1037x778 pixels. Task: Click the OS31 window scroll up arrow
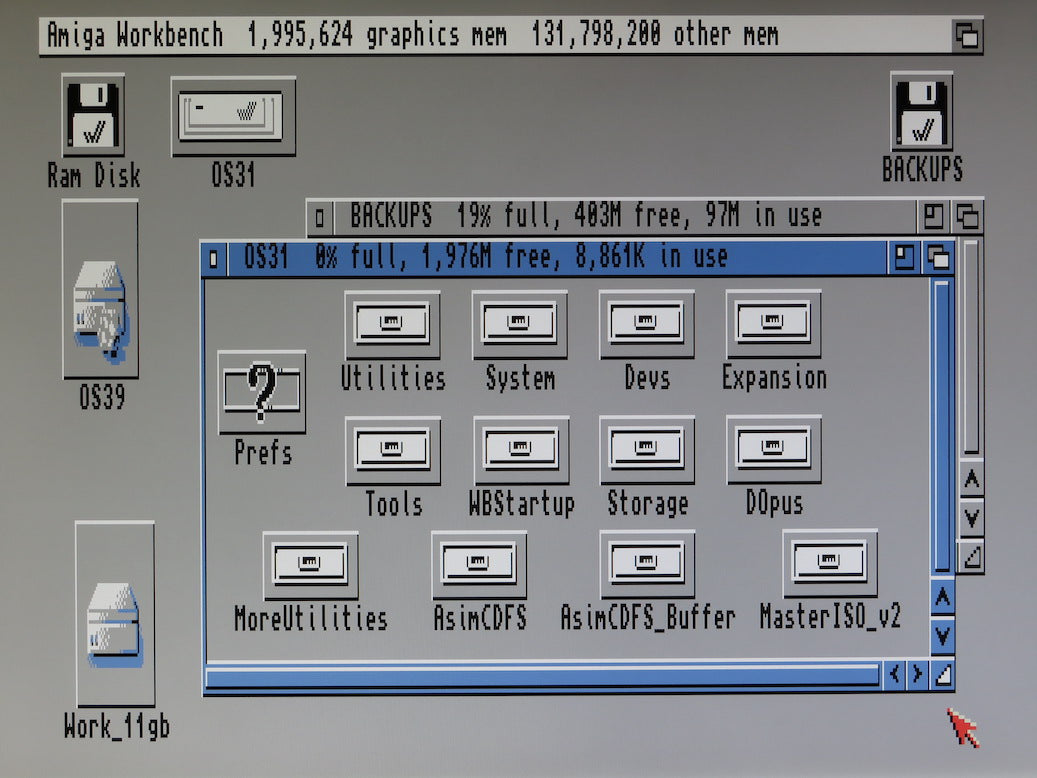[x=942, y=599]
